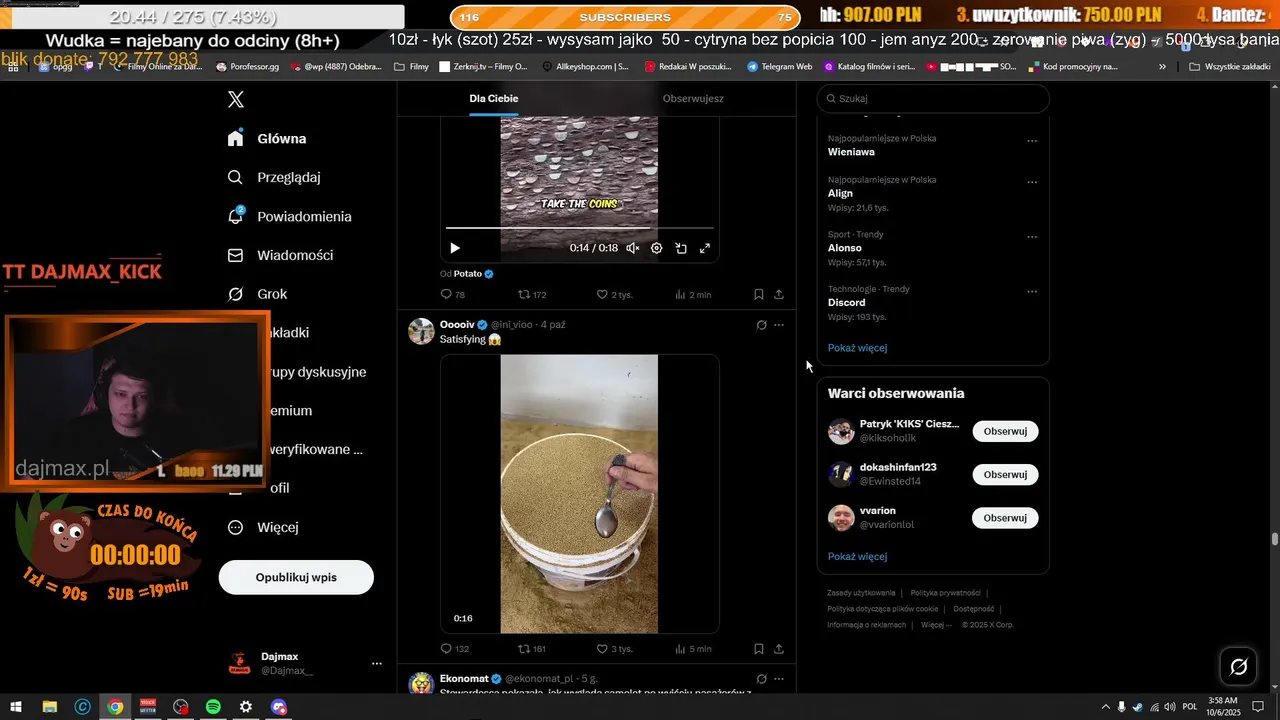The image size is (1280, 720).
Task: Open more options on Ooooiv post
Action: pos(779,325)
